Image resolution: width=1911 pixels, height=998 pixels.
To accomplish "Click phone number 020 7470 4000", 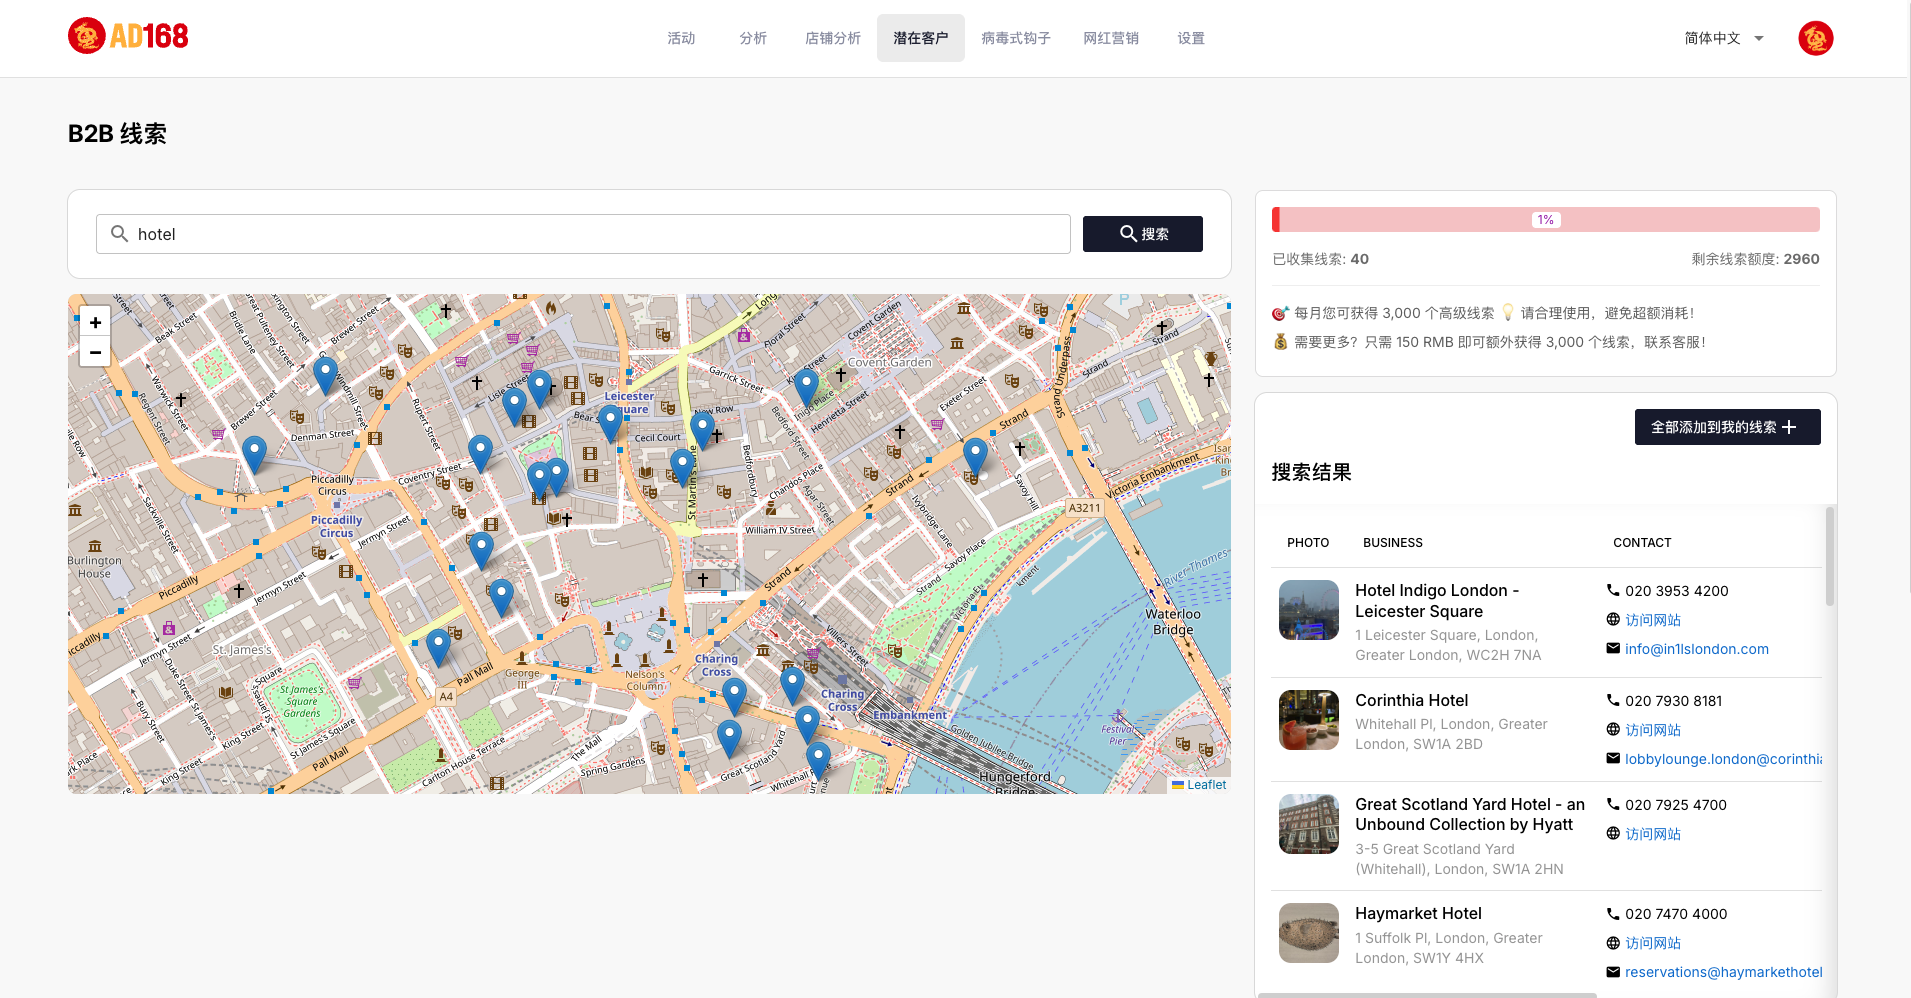I will [1676, 914].
